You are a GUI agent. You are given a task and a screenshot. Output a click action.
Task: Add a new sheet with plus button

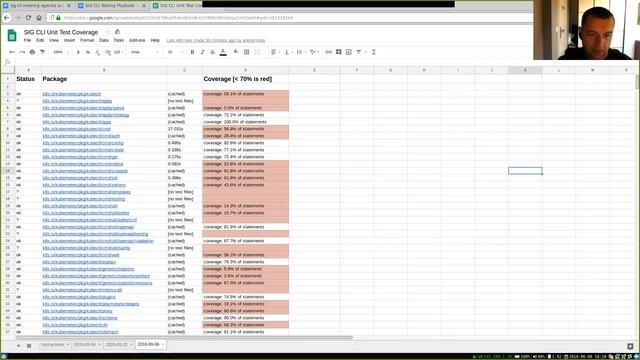coord(18,345)
